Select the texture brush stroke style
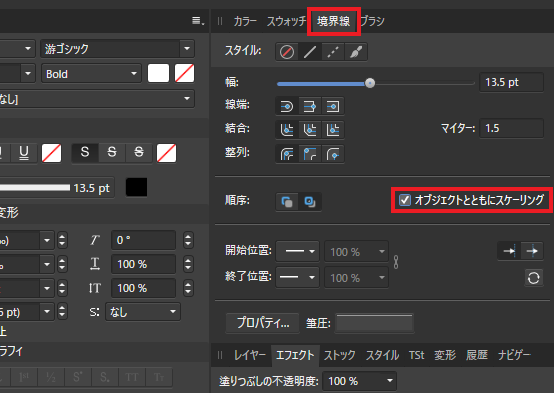Viewport: 555px width, 393px height. (x=356, y=52)
